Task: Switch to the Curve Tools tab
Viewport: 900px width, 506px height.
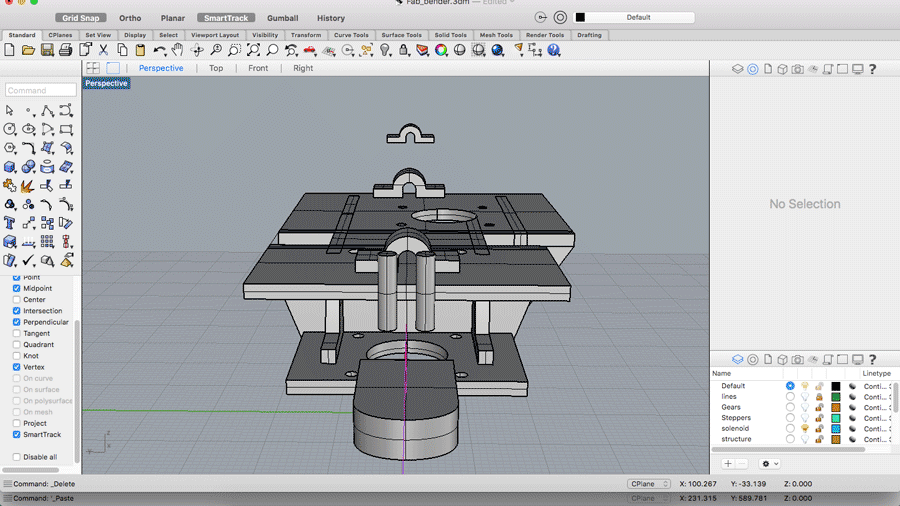Action: 351,35
